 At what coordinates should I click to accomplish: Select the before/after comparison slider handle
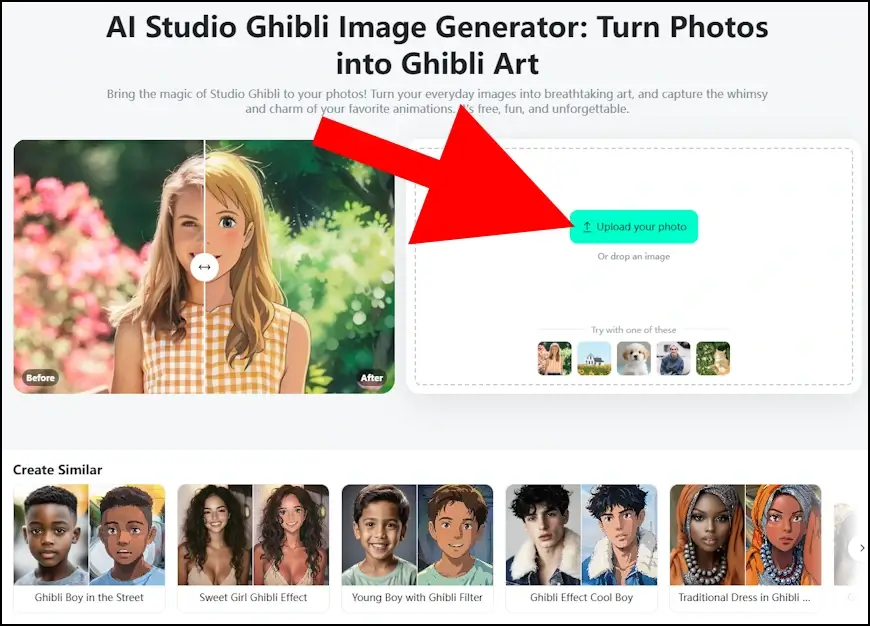(x=204, y=267)
